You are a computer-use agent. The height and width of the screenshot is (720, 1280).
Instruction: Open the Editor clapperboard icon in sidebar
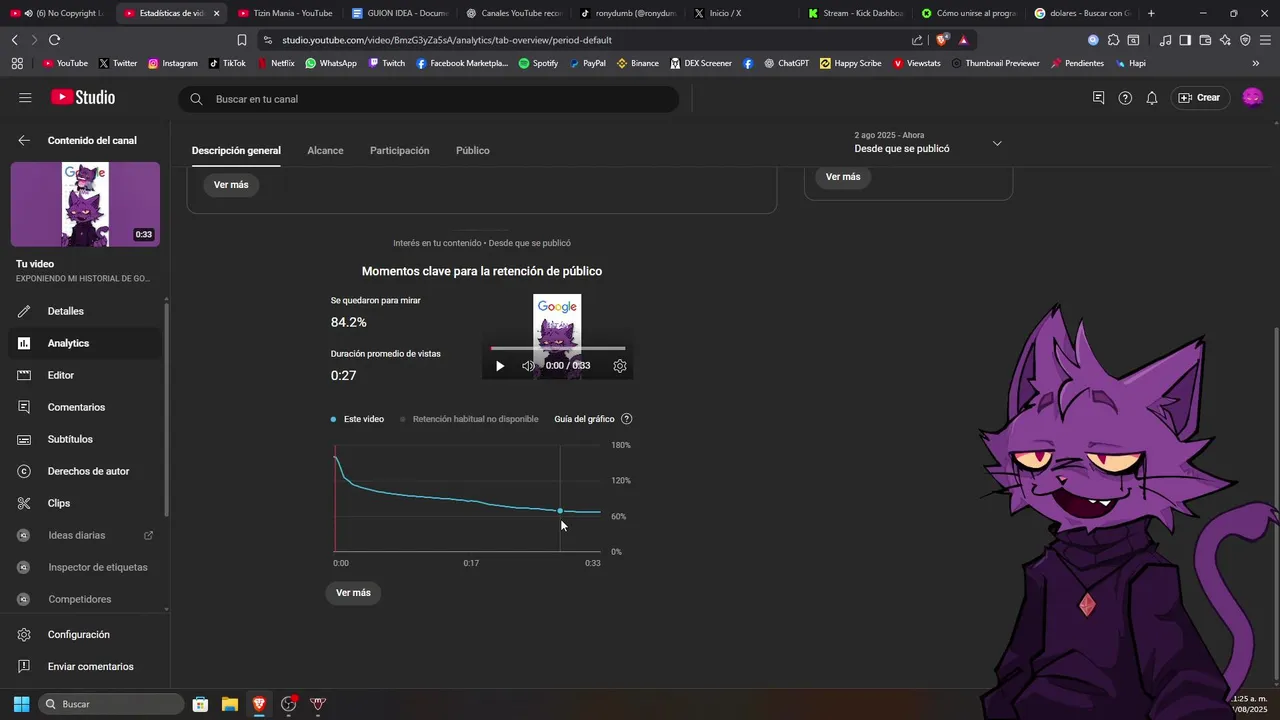tap(25, 375)
